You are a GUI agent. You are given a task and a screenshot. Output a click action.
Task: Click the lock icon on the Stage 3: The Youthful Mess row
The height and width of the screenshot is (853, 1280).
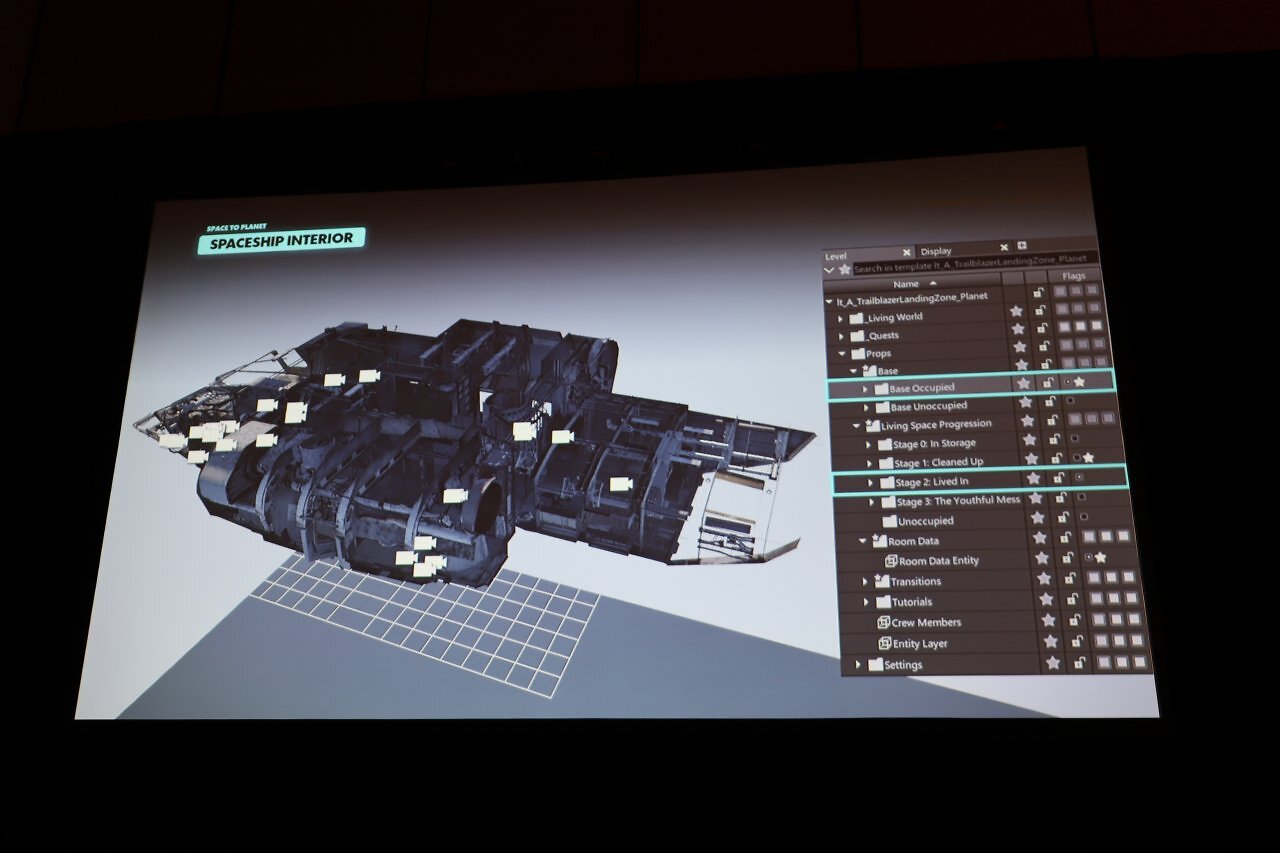pos(1062,498)
